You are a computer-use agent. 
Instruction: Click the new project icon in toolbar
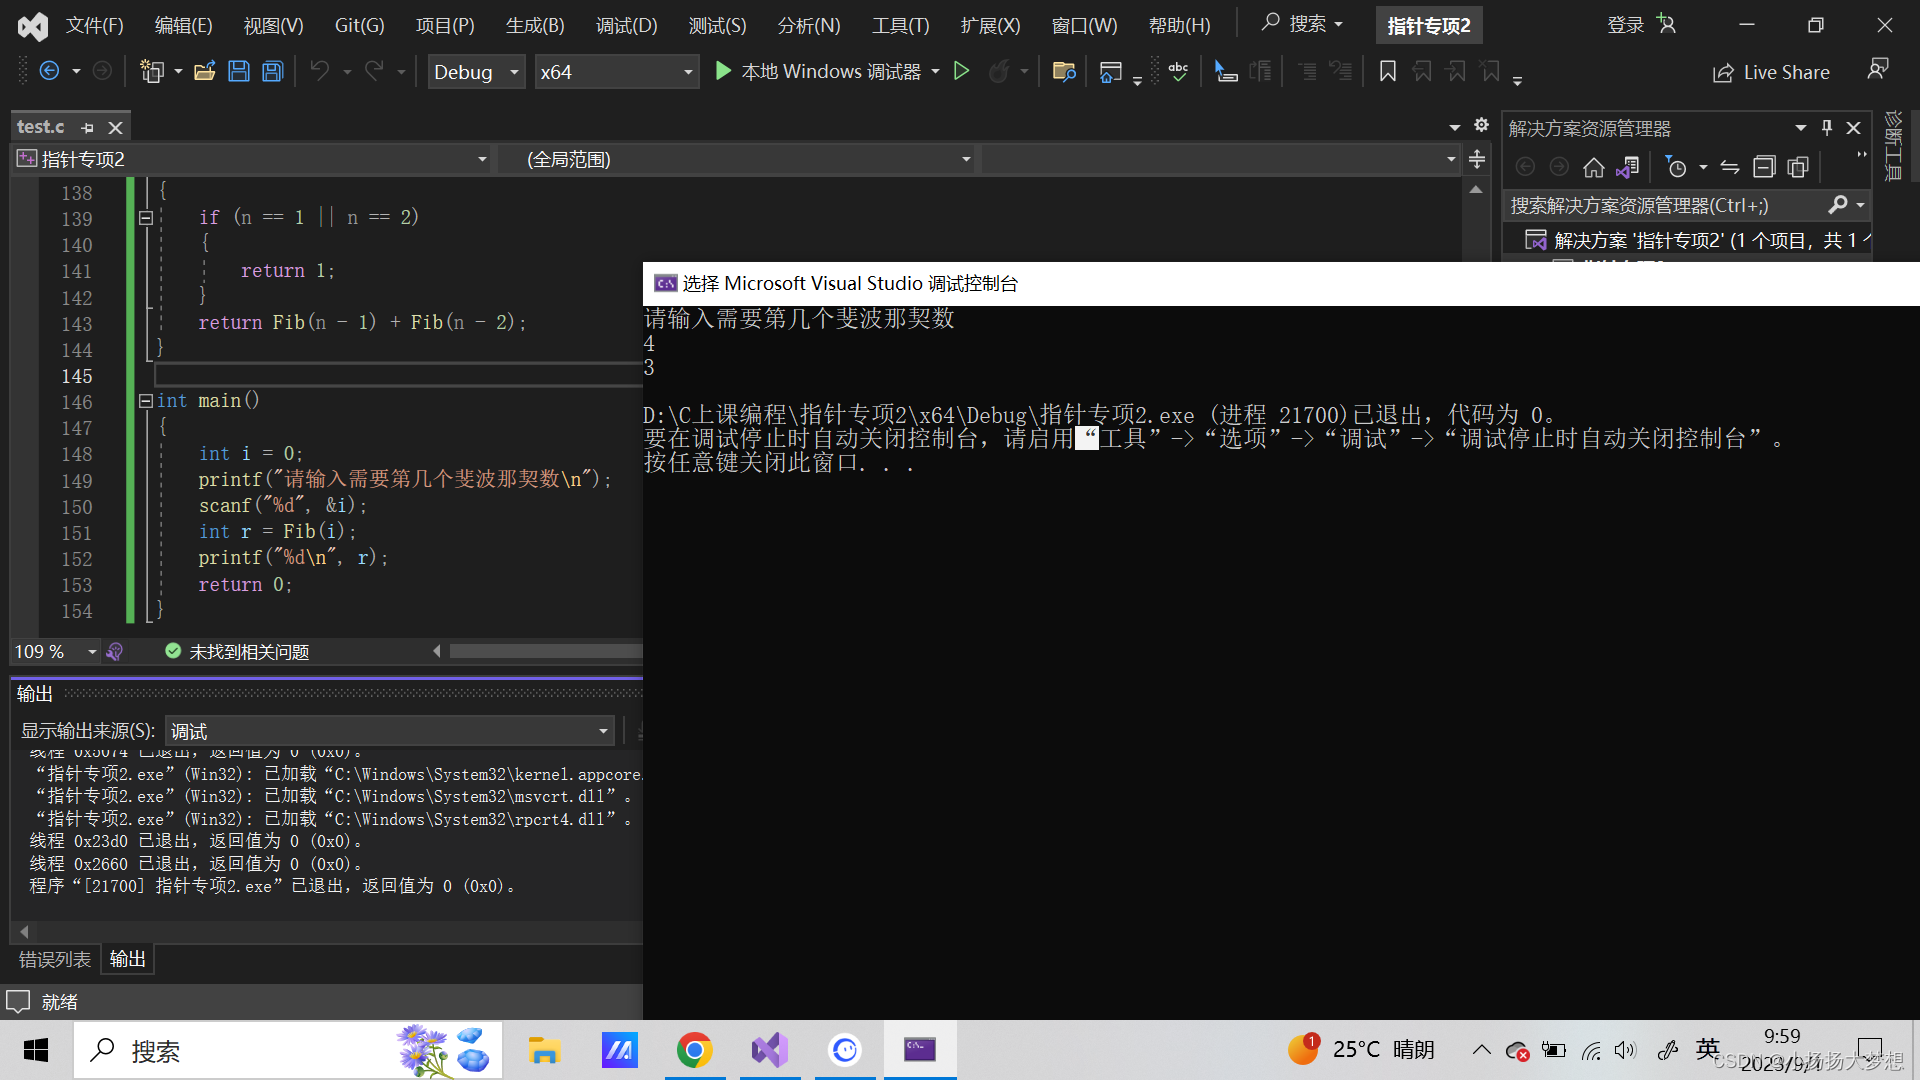(x=152, y=71)
